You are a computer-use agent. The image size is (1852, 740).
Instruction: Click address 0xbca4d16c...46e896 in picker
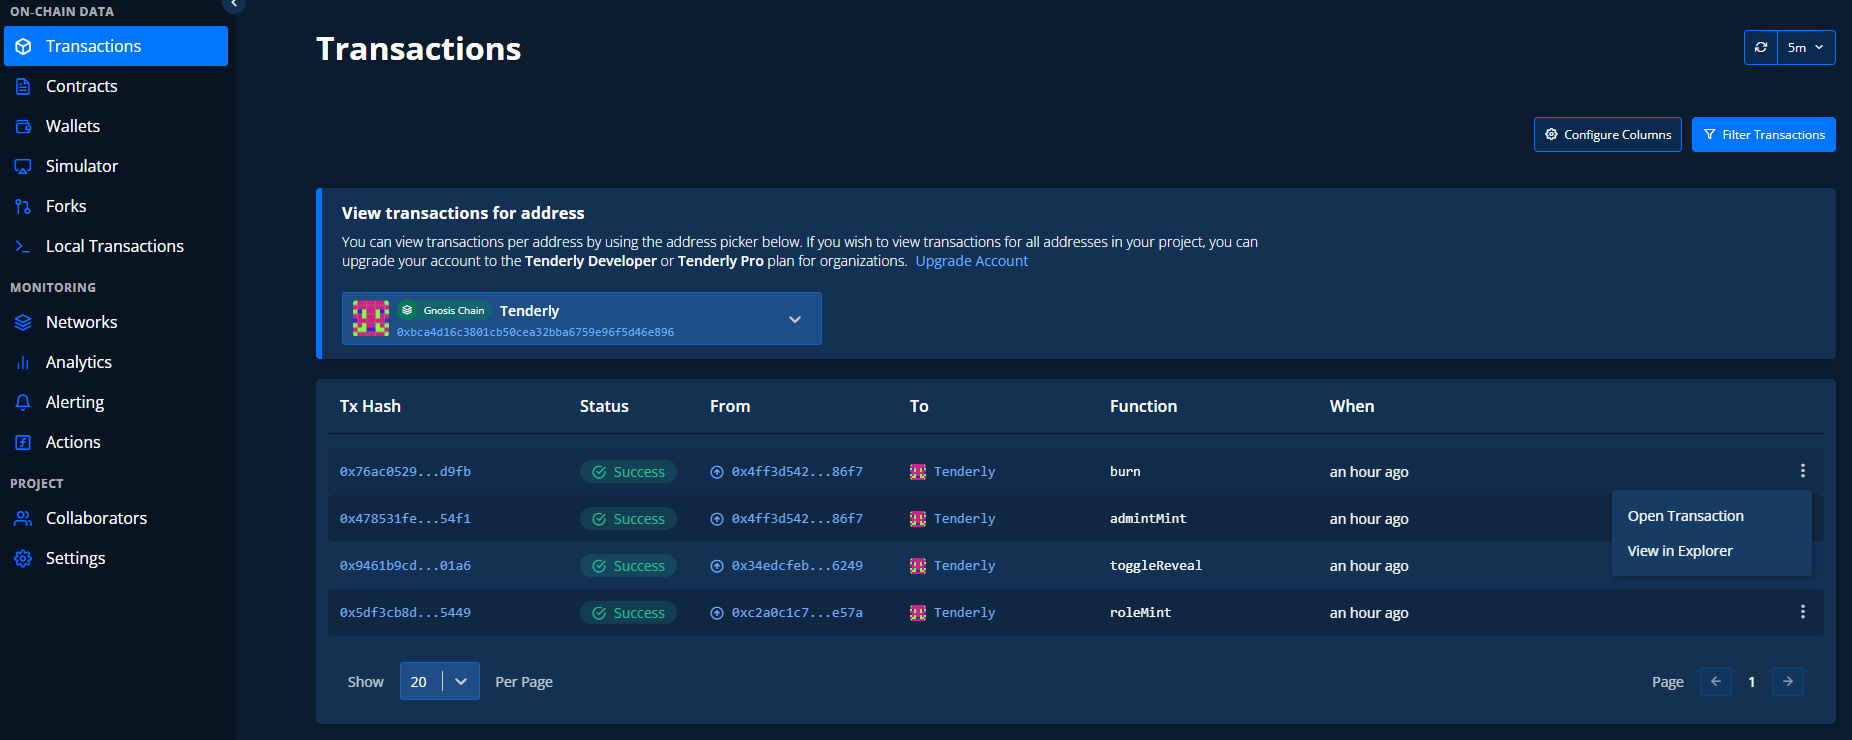pos(535,332)
